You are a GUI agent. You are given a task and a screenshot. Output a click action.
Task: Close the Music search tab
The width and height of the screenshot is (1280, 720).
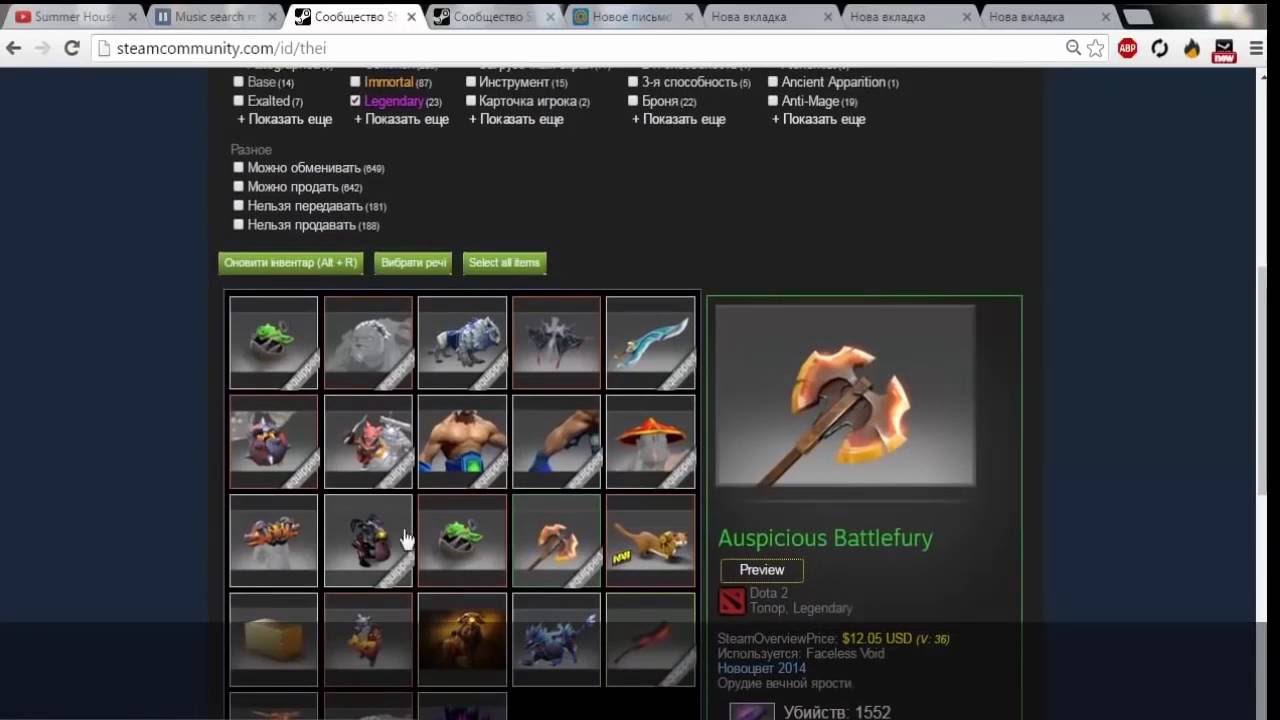[272, 17]
